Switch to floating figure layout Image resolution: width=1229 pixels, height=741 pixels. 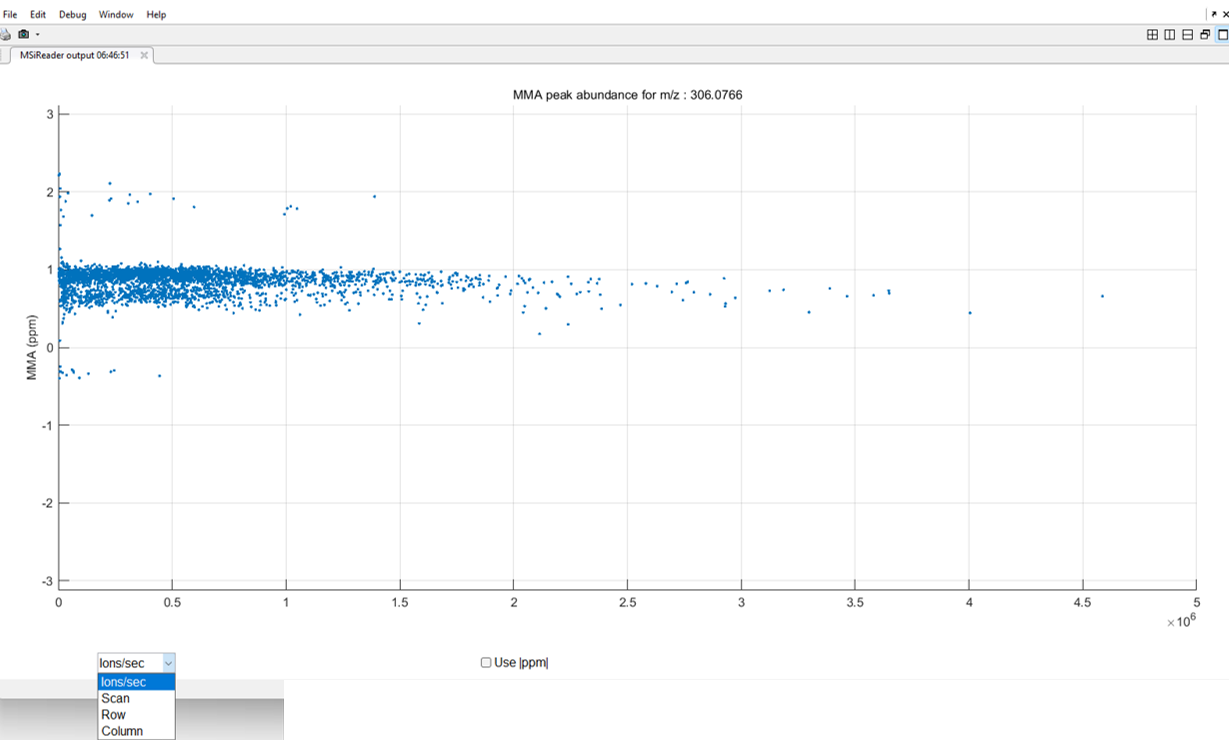tap(1205, 35)
